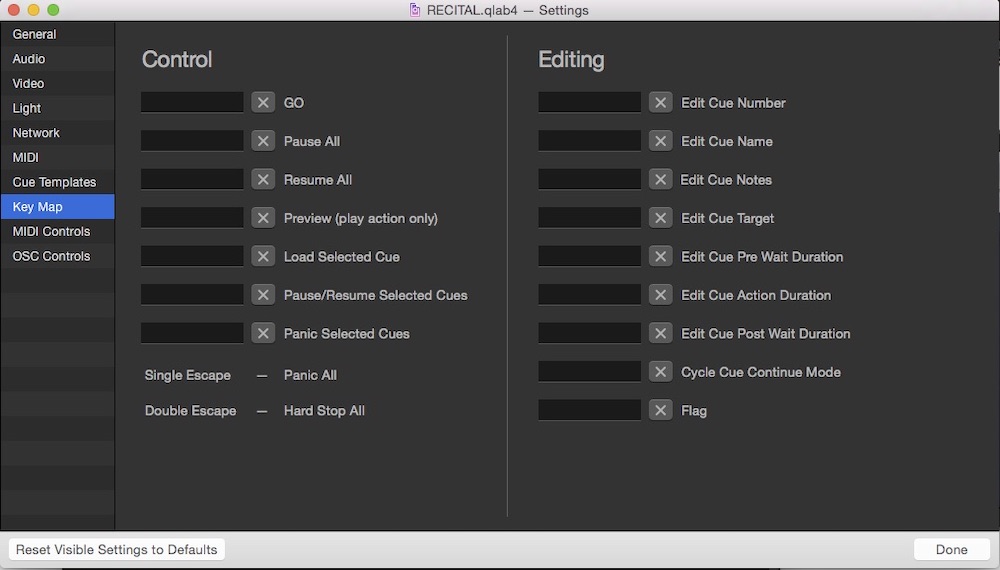Open OSC Controls in the sidebar
The height and width of the screenshot is (570, 1000).
(x=51, y=256)
